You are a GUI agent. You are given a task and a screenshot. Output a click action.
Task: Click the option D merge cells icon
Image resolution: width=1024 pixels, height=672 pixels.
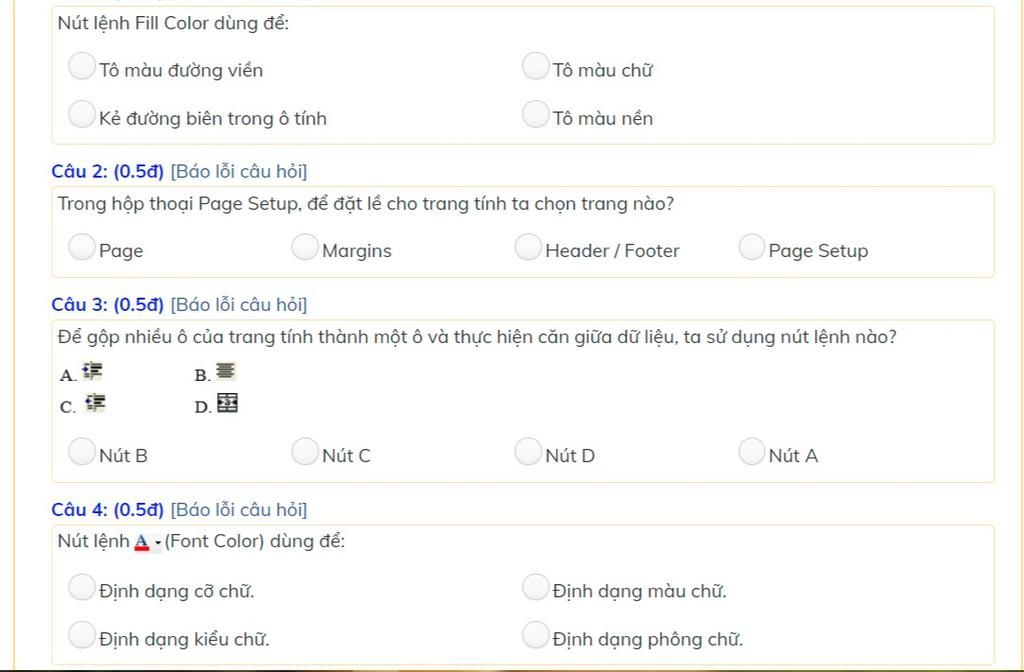tap(228, 403)
